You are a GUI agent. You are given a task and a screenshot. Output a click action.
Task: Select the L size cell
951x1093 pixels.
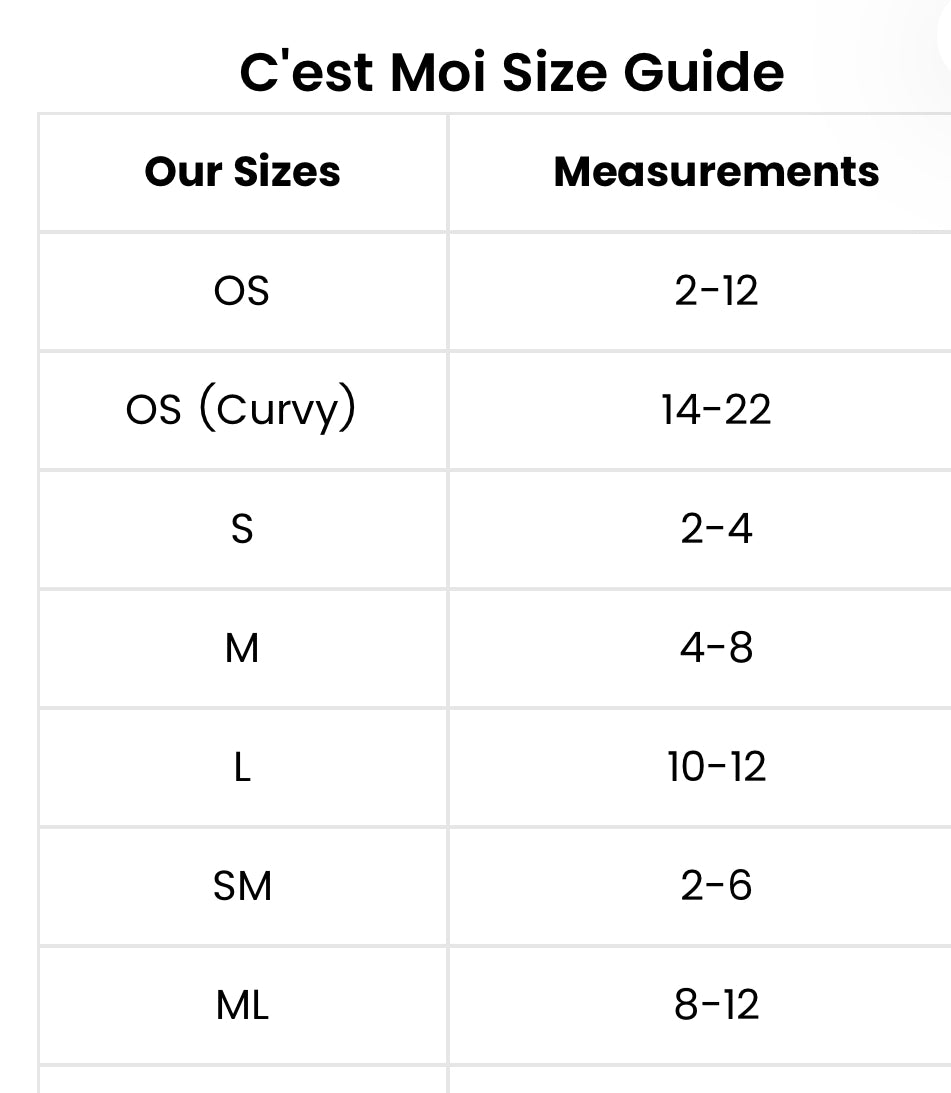click(x=242, y=767)
